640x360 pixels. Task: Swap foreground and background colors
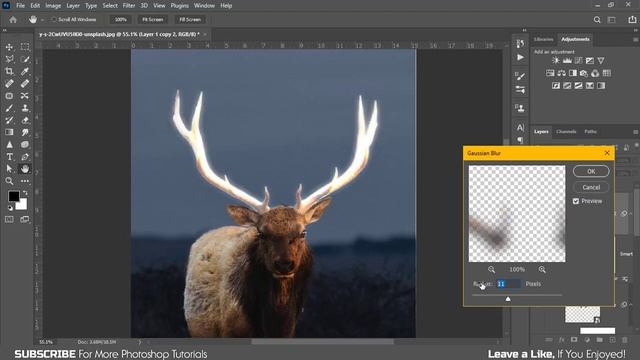point(25,192)
